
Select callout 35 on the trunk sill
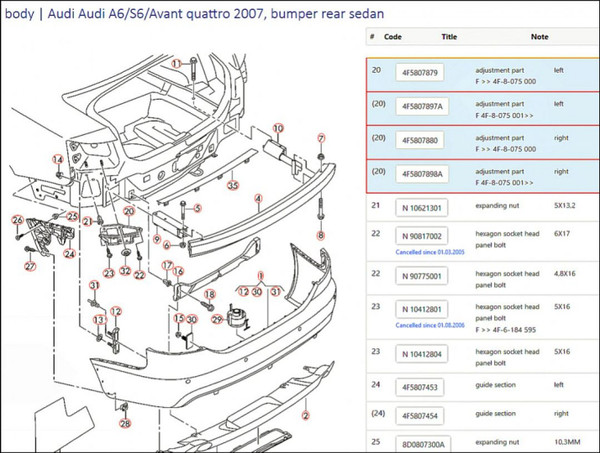pos(233,185)
